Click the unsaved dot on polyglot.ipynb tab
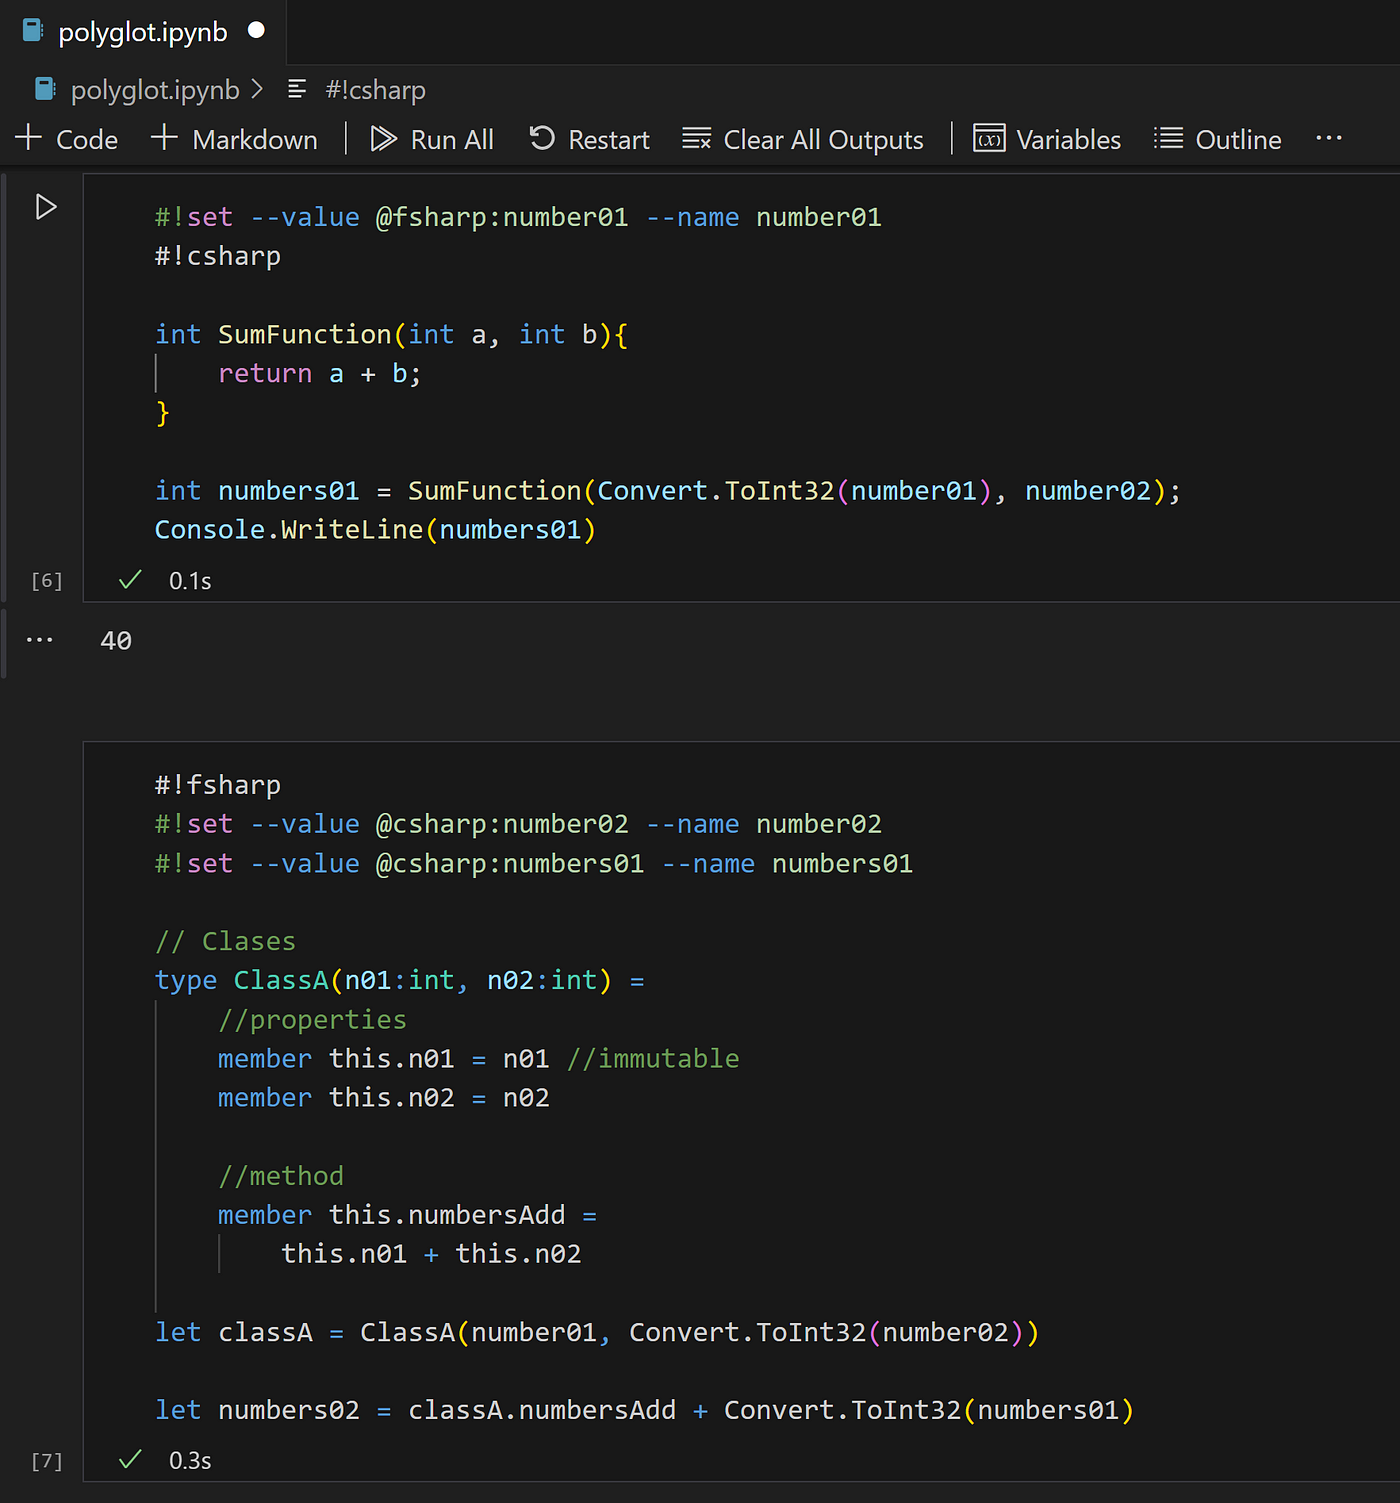This screenshot has height=1503, width=1400. (257, 31)
